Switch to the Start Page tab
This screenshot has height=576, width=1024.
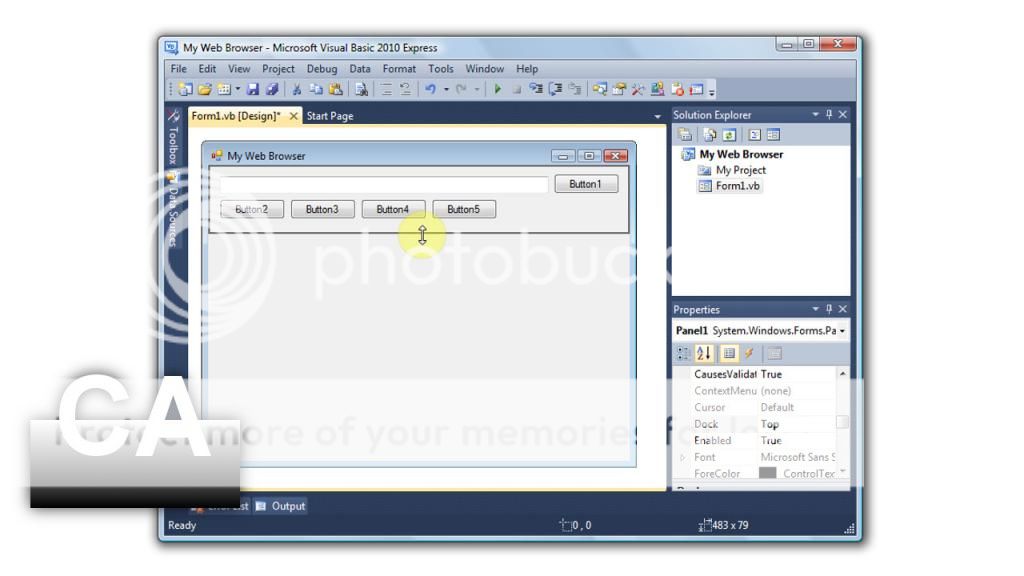pos(329,116)
